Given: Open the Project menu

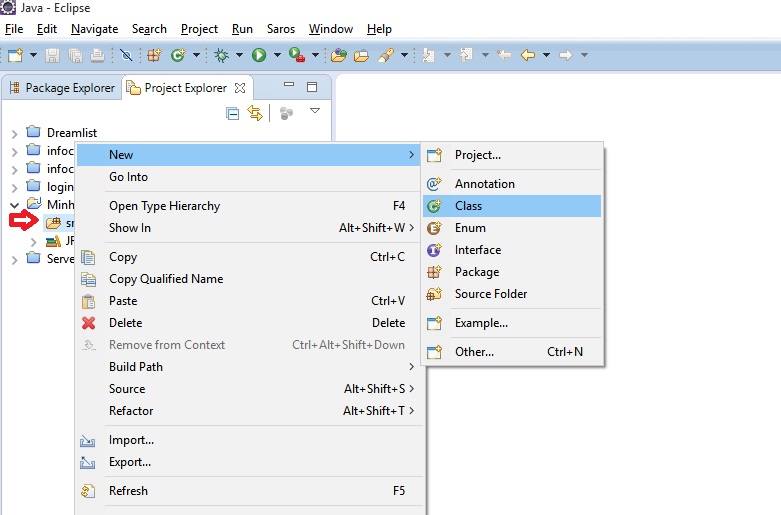Looking at the screenshot, I should click(x=199, y=29).
